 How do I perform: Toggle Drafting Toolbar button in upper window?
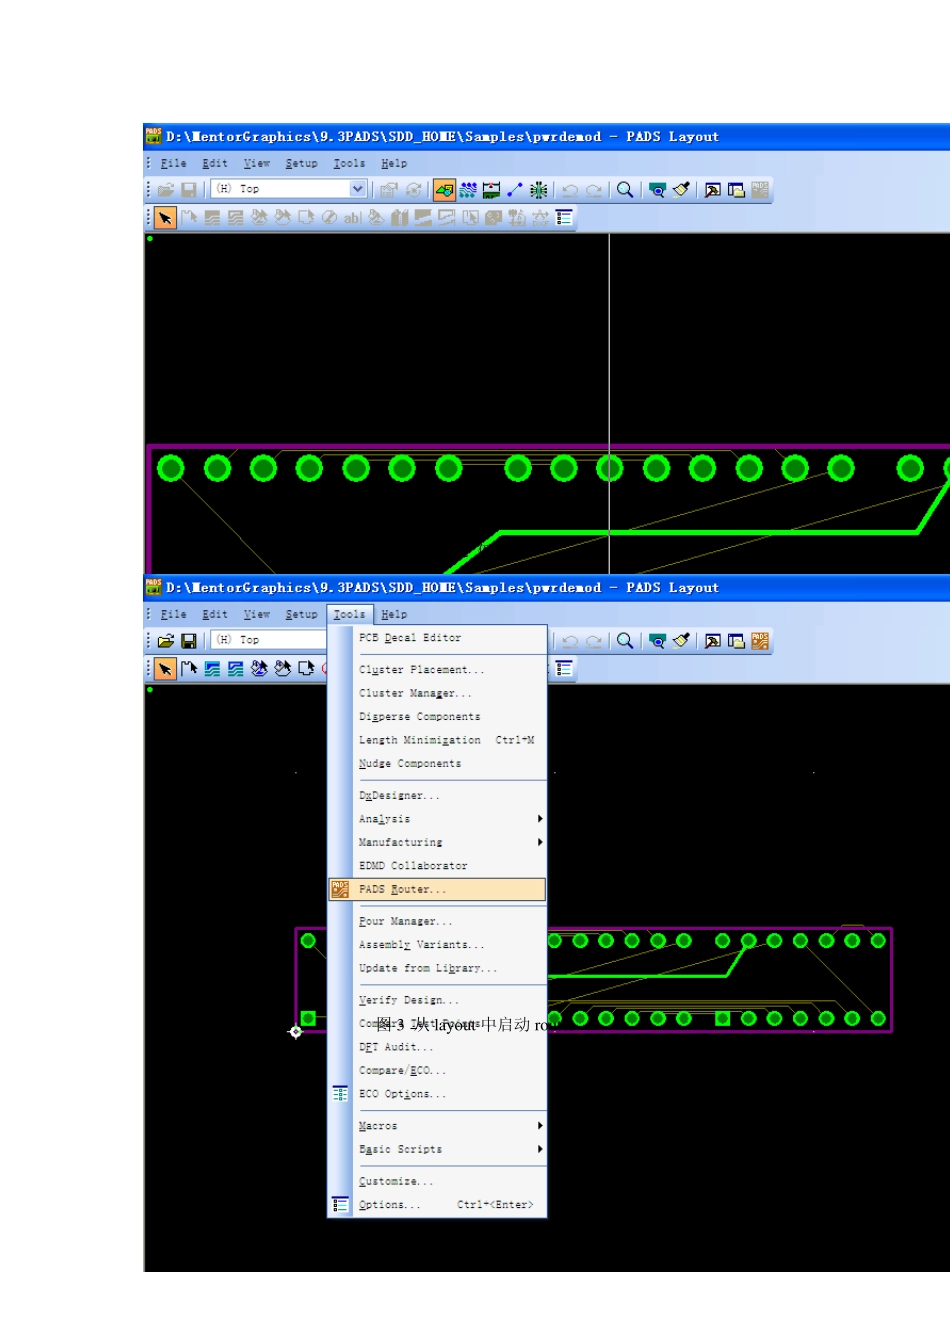coord(445,190)
